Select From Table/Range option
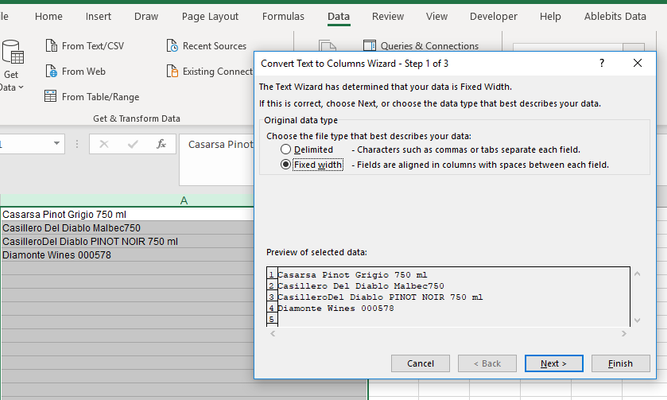 [92, 97]
